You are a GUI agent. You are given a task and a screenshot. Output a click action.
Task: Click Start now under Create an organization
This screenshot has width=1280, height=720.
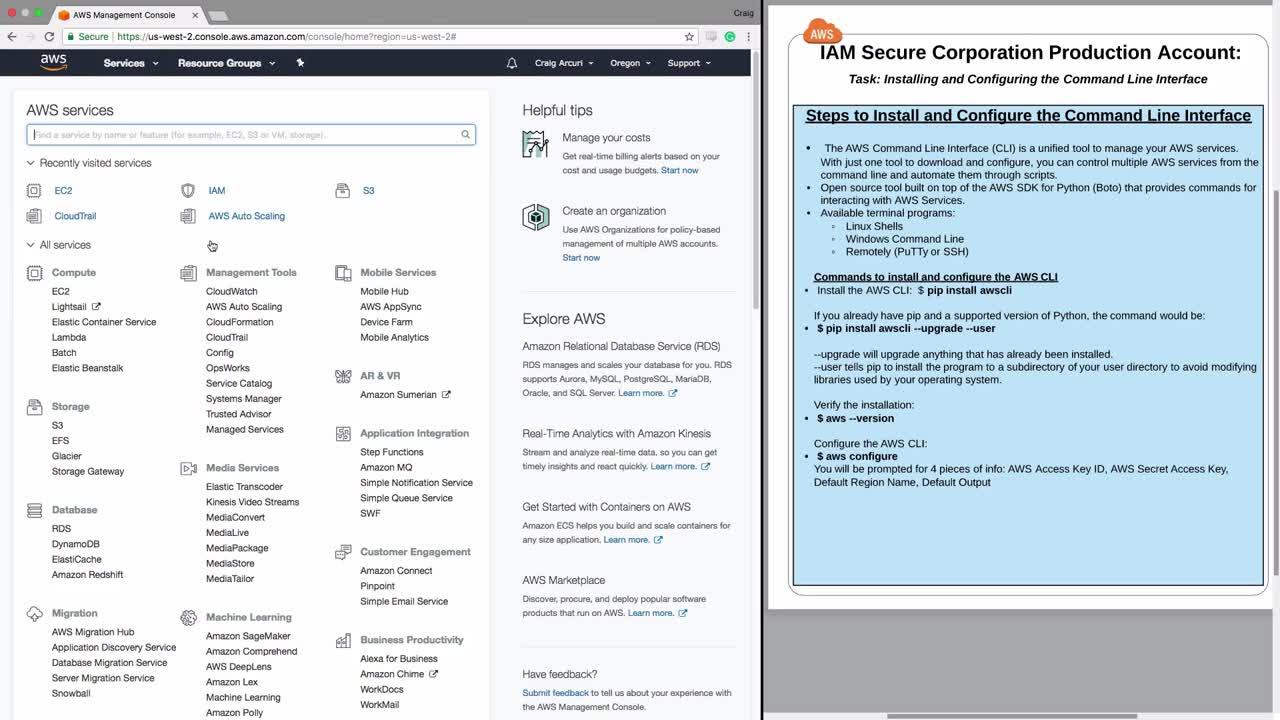[x=581, y=258]
